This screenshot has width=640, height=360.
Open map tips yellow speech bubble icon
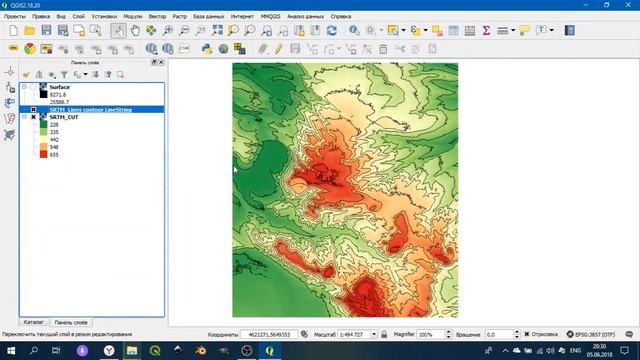(x=524, y=31)
